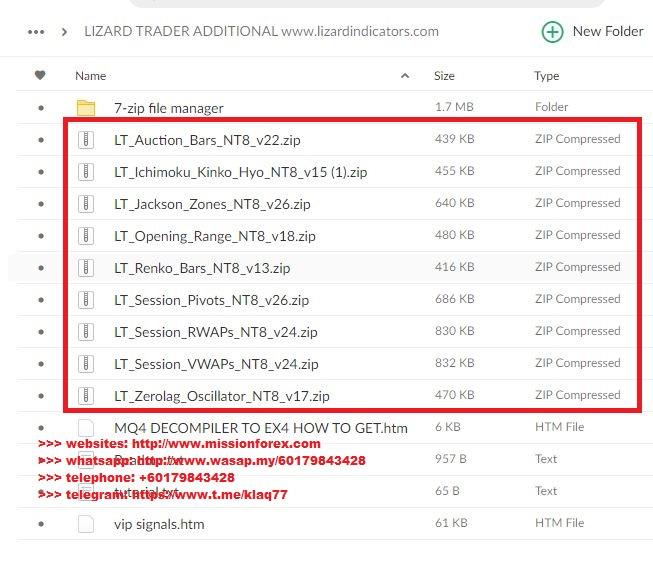Click zip icon for LT_Jackson_Zones_NT8_v26.zip

[x=86, y=204]
